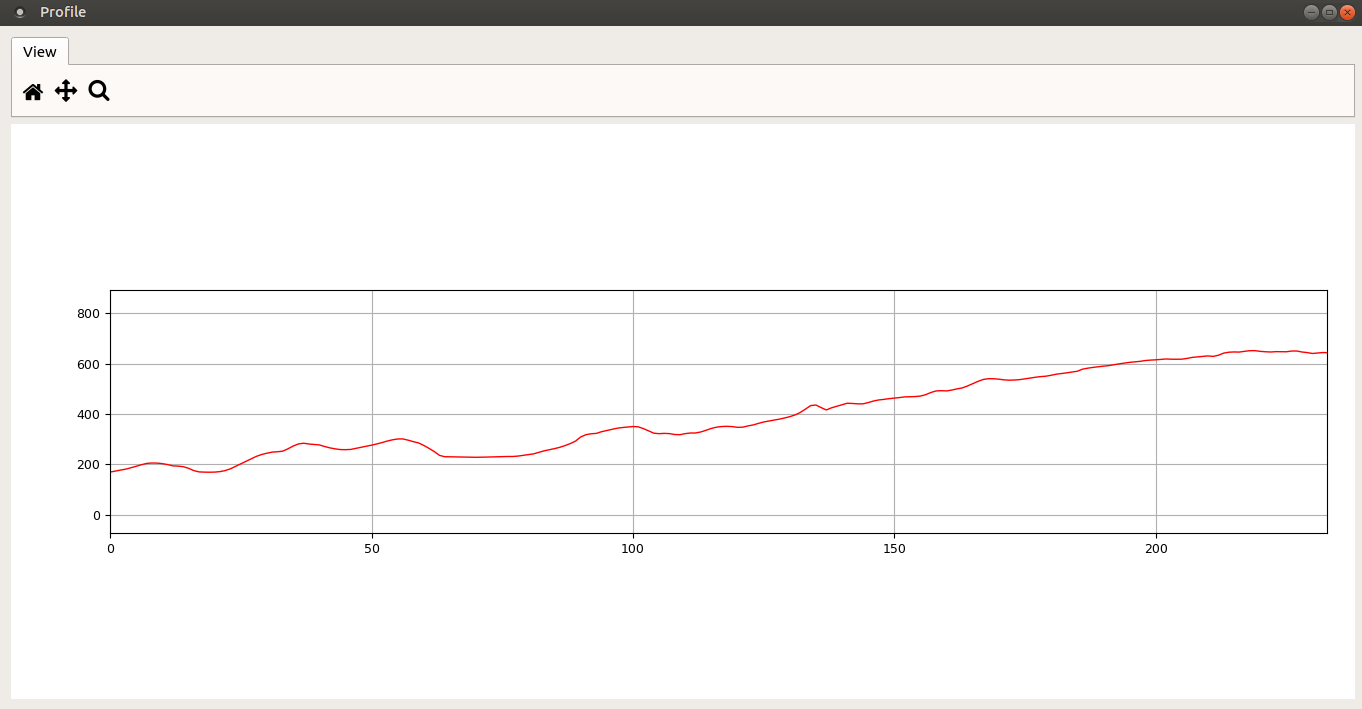Close the Profile window
This screenshot has width=1362, height=709.
point(1347,12)
